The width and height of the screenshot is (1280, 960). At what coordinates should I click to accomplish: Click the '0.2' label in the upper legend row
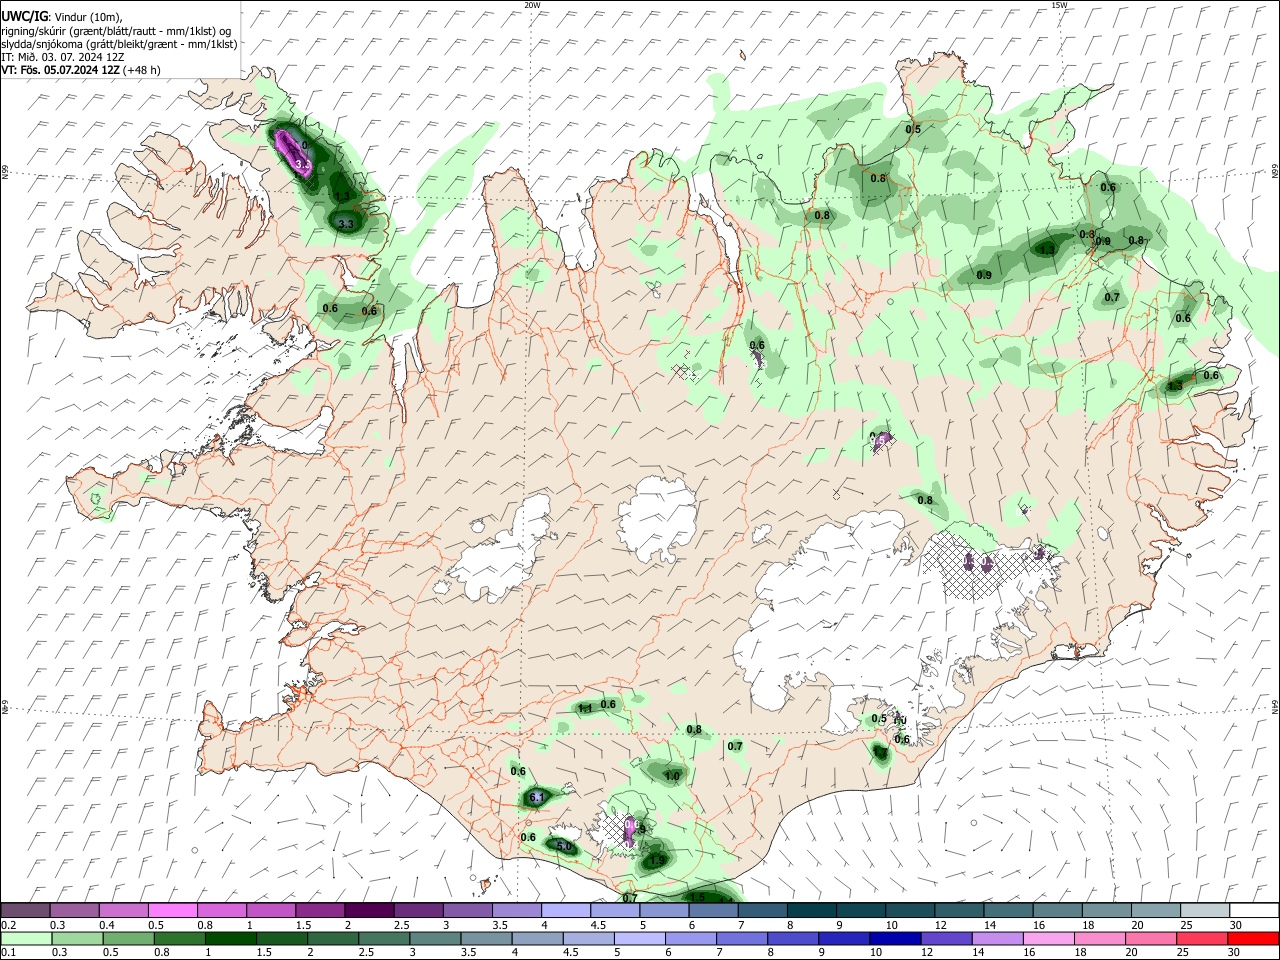[9, 925]
